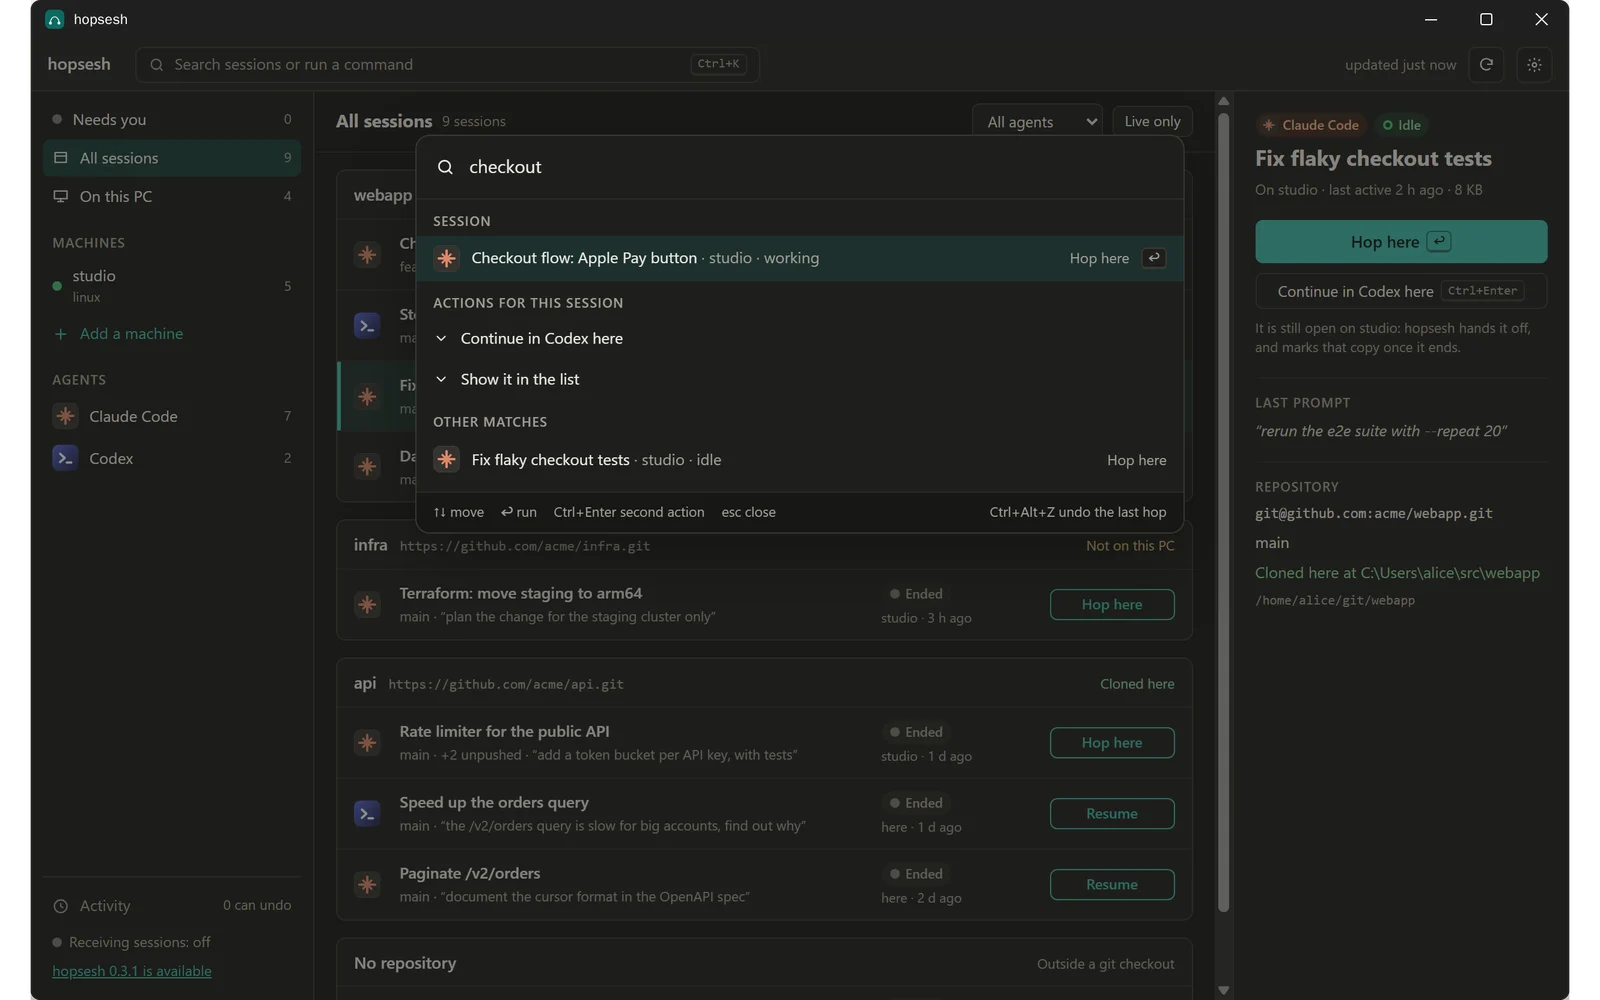The width and height of the screenshot is (1600, 1000).
Task: Hop here for Terraform staging session
Action: click(x=1112, y=605)
